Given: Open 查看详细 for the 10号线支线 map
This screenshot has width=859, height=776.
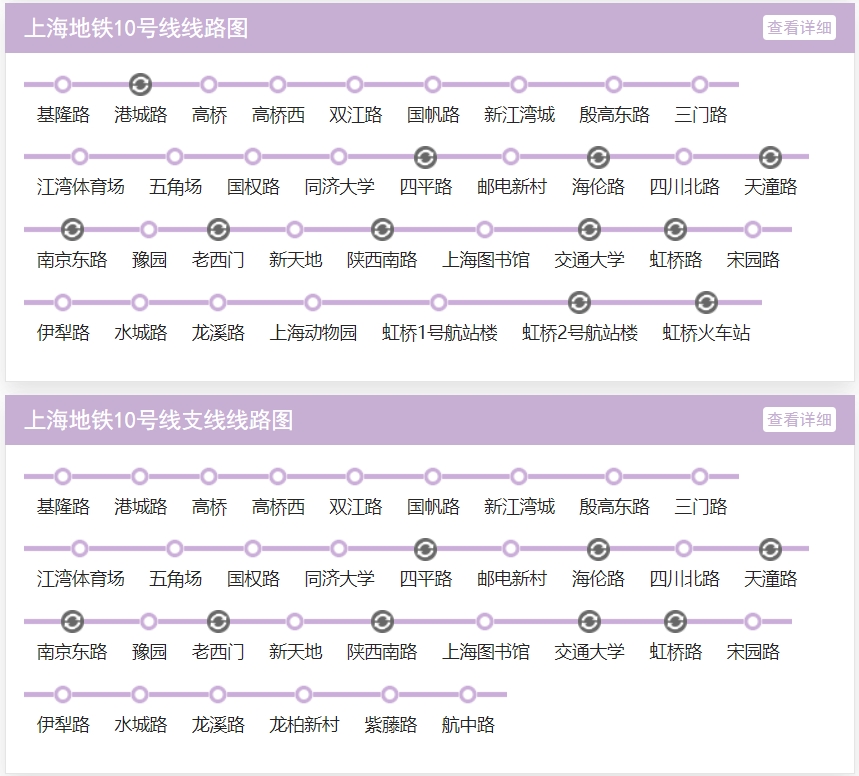Looking at the screenshot, I should (799, 420).
